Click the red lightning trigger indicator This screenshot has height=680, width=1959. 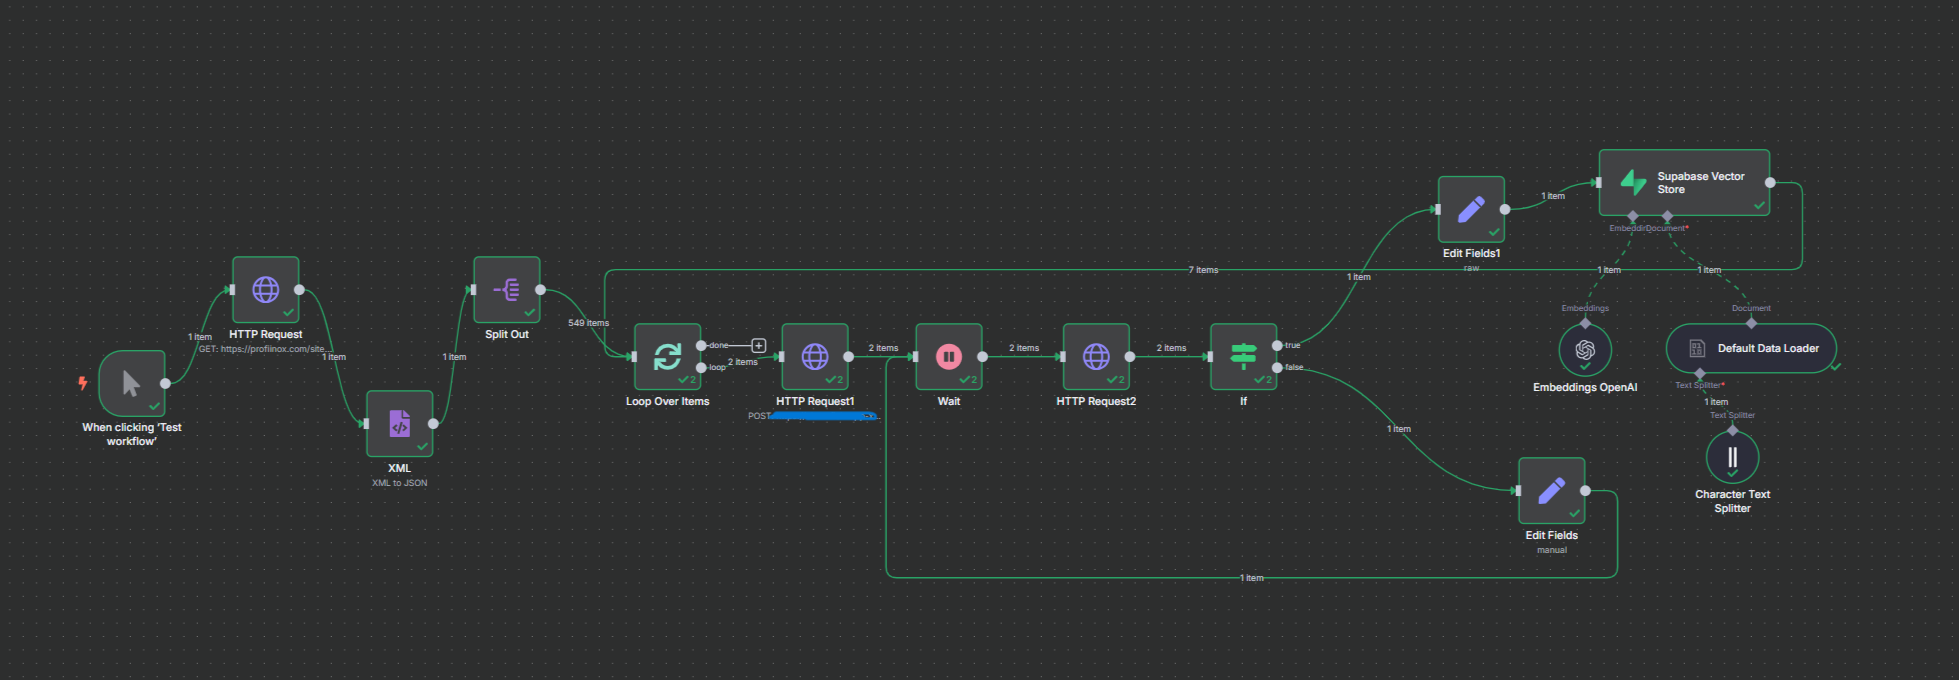coord(83,383)
